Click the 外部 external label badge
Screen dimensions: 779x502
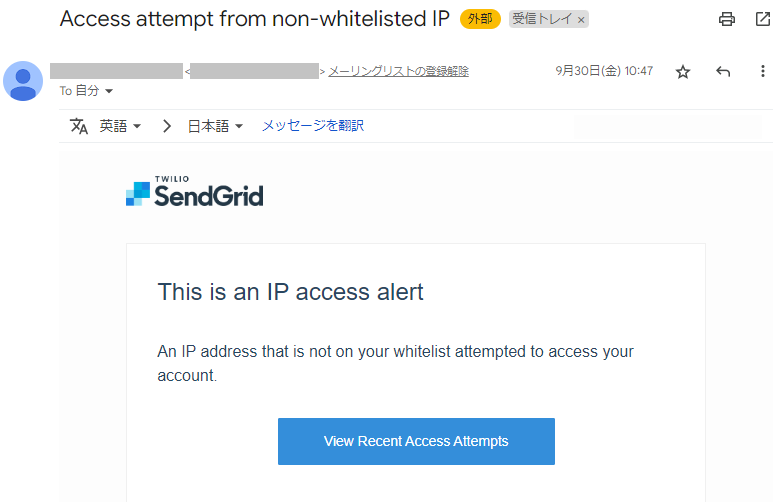point(480,19)
